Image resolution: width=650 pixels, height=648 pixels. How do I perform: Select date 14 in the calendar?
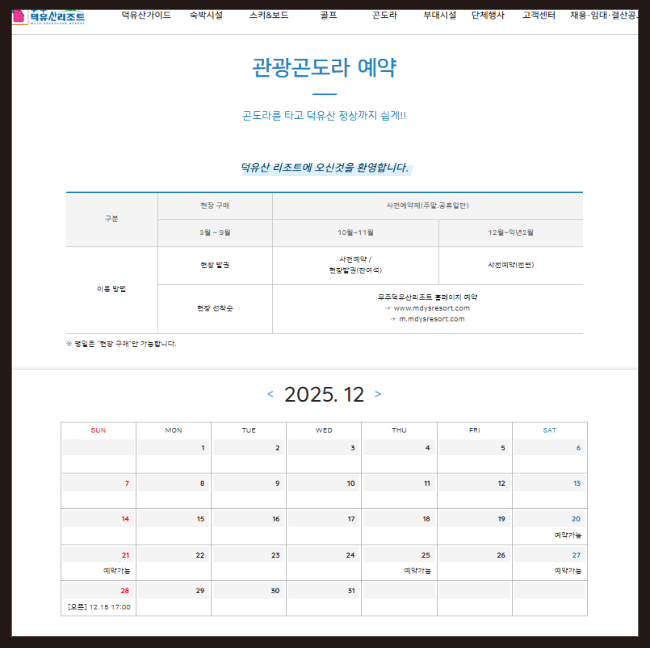[125, 519]
